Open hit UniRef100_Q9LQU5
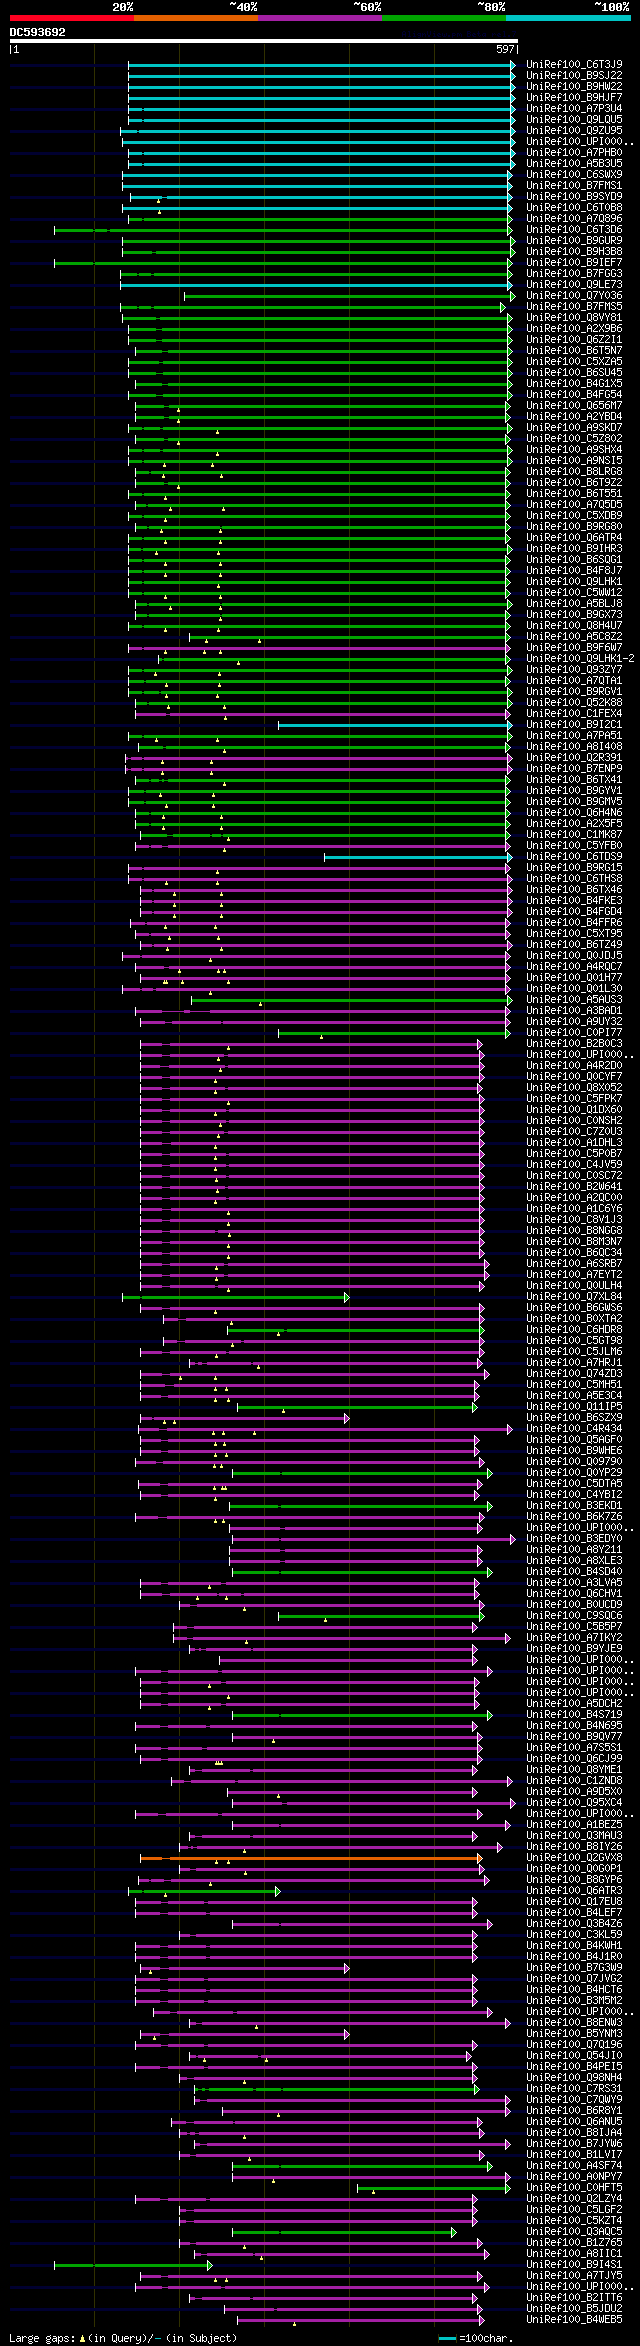This screenshot has width=640, height=2346. (574, 119)
